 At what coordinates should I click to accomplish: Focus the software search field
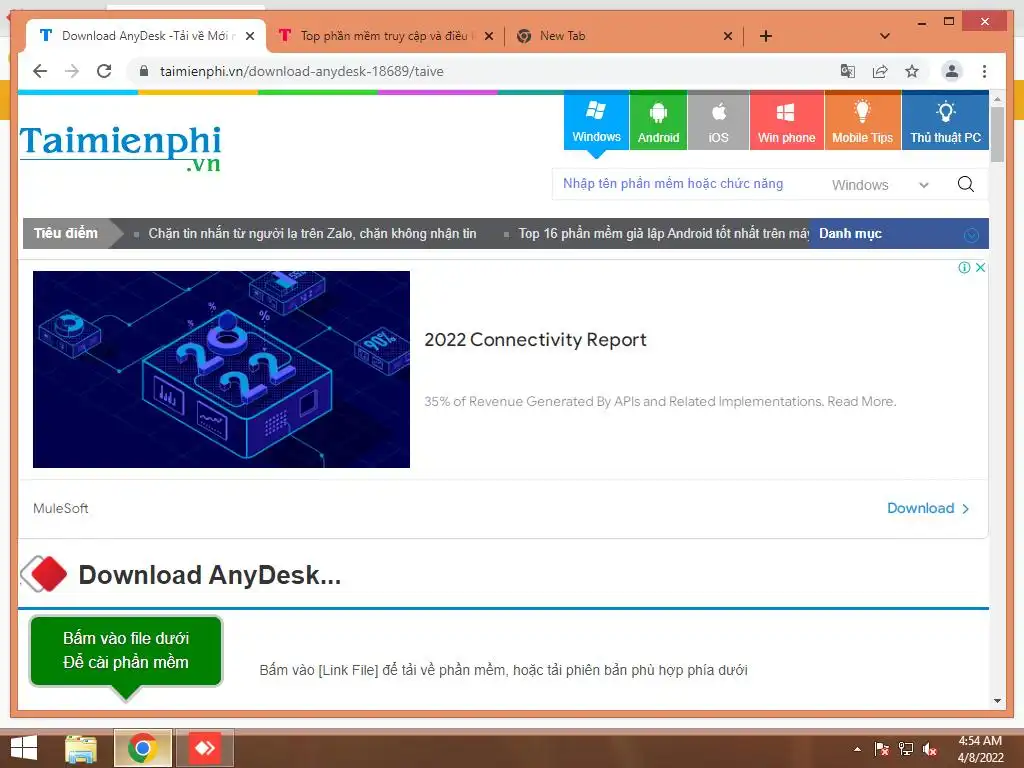tap(686, 184)
